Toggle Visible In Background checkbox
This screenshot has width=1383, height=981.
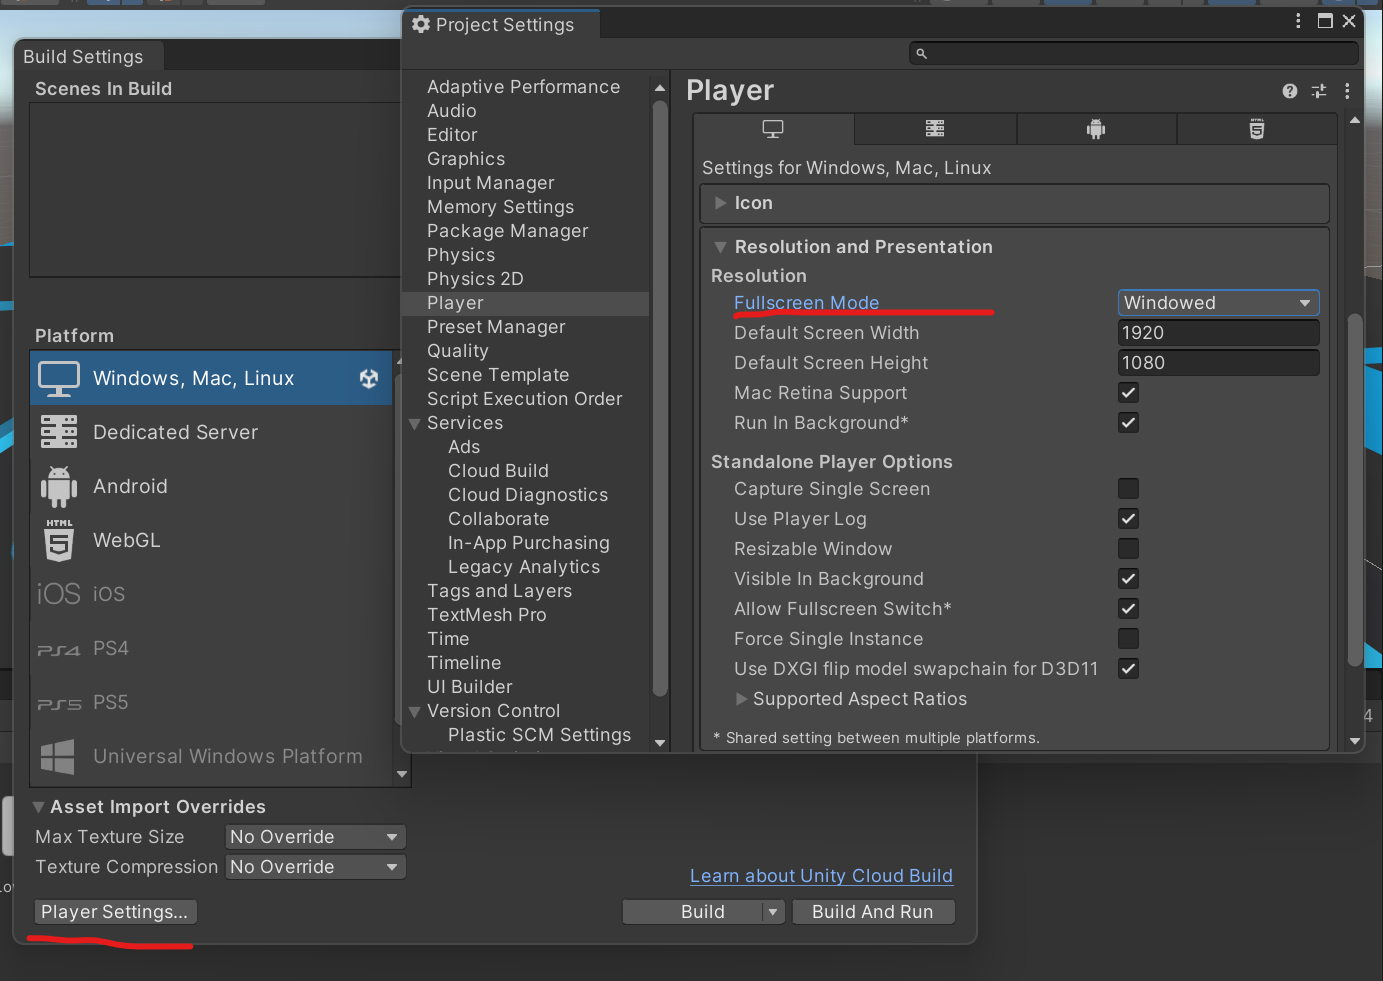1128,579
